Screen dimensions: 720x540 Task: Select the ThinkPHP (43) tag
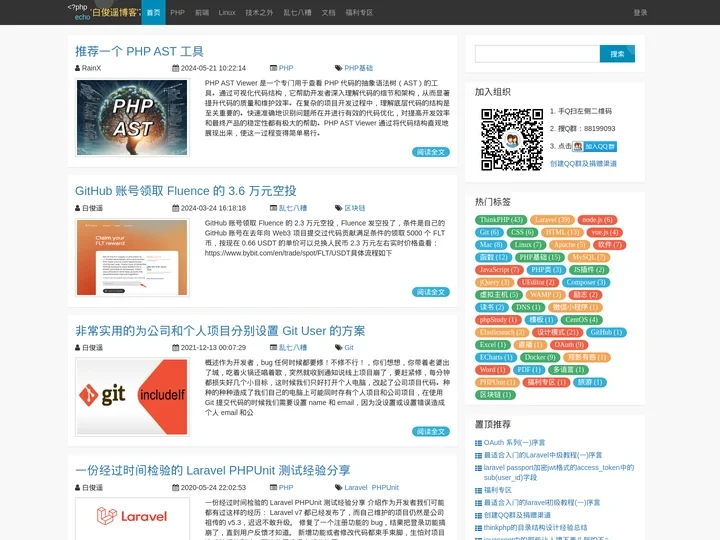[x=501, y=220]
